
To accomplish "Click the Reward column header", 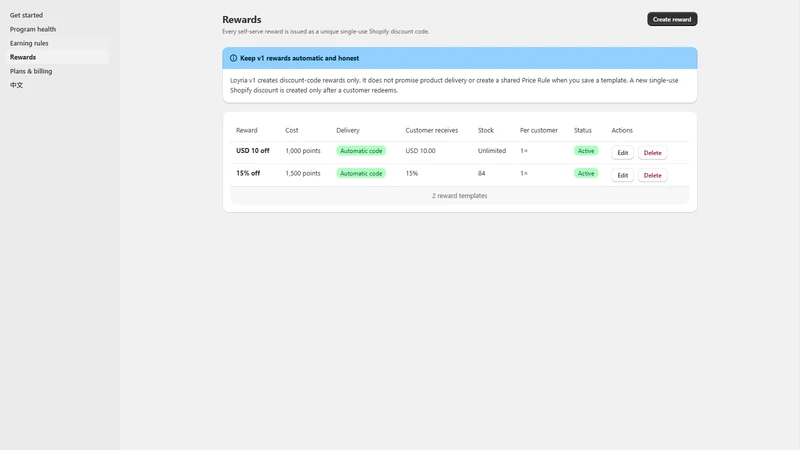I will [246, 131].
